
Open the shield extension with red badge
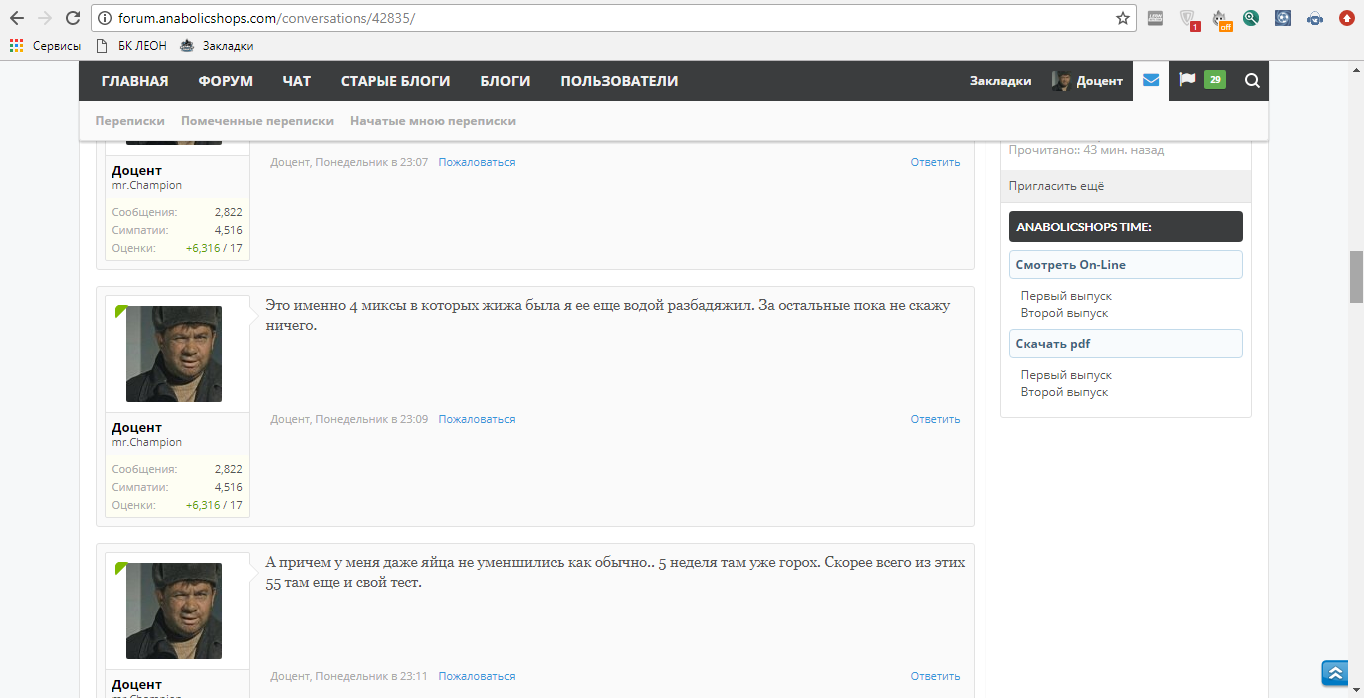click(x=1188, y=19)
